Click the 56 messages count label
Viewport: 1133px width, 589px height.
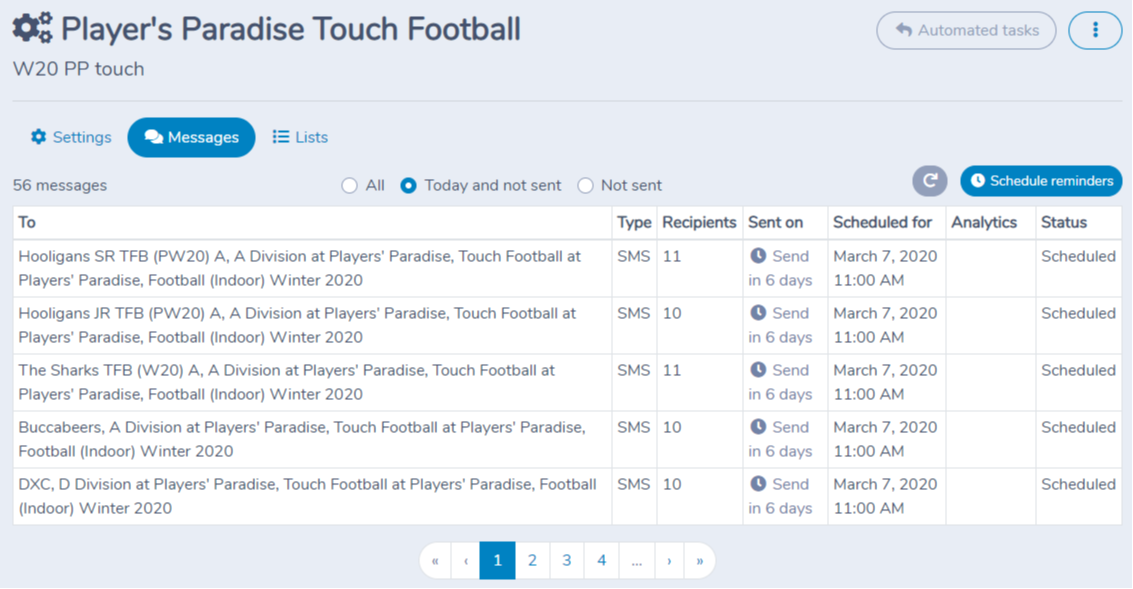coord(60,186)
